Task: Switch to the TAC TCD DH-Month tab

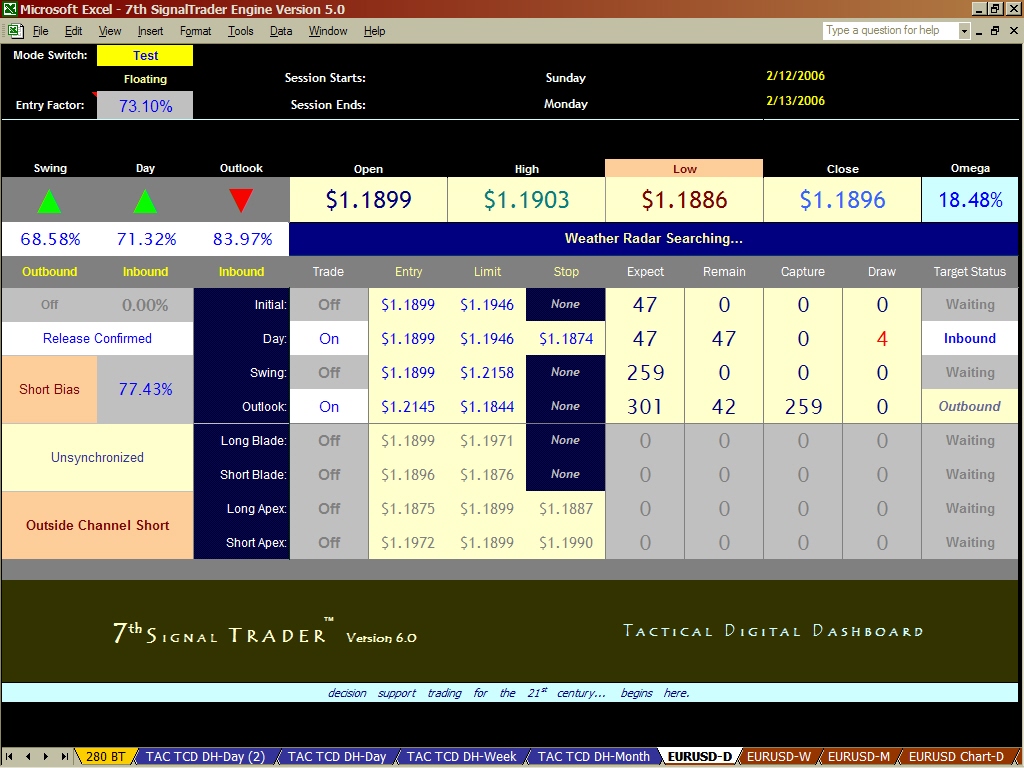Action: [593, 756]
